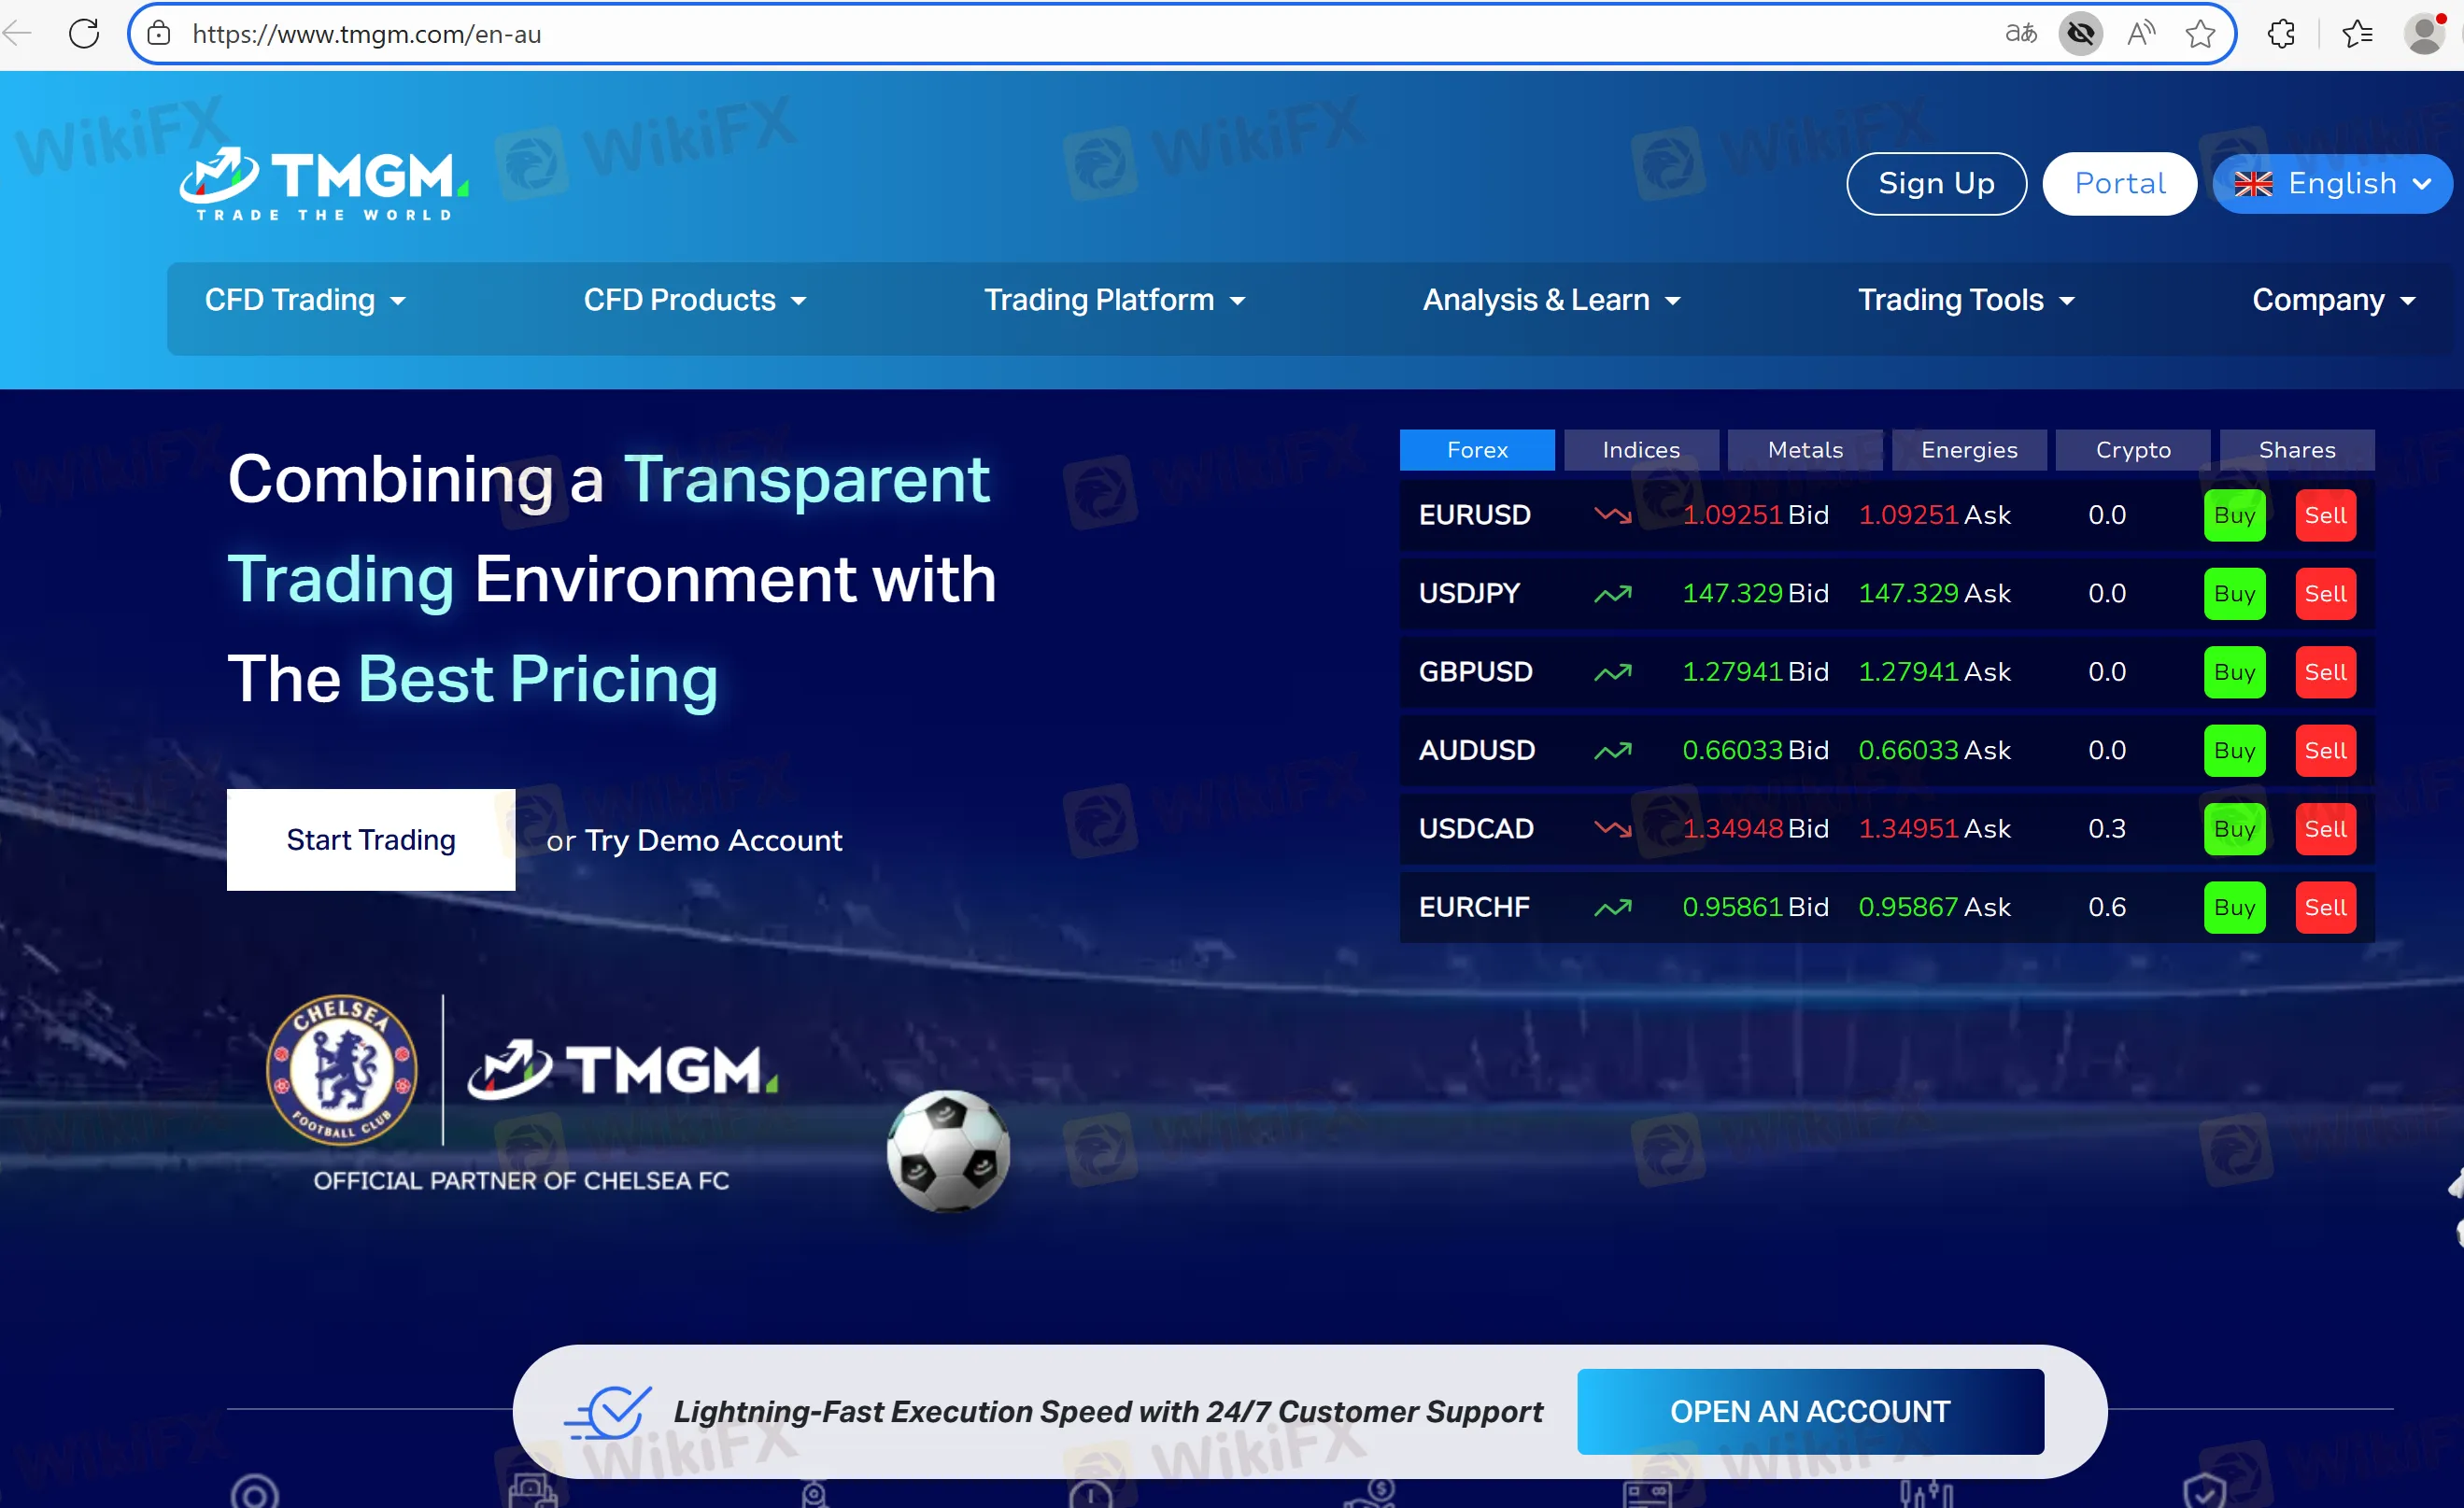Click the translate page icon in address bar
This screenshot has width=2464, height=1508.
(2020, 33)
